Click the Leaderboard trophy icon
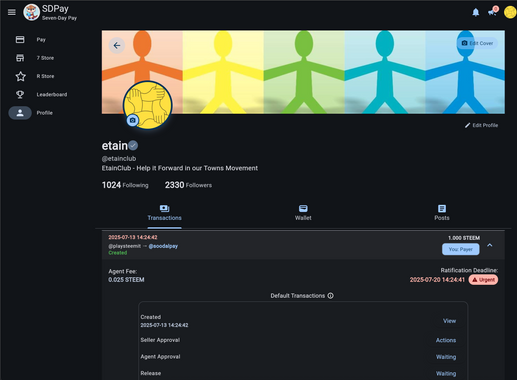Image resolution: width=517 pixels, height=380 pixels. click(x=20, y=95)
